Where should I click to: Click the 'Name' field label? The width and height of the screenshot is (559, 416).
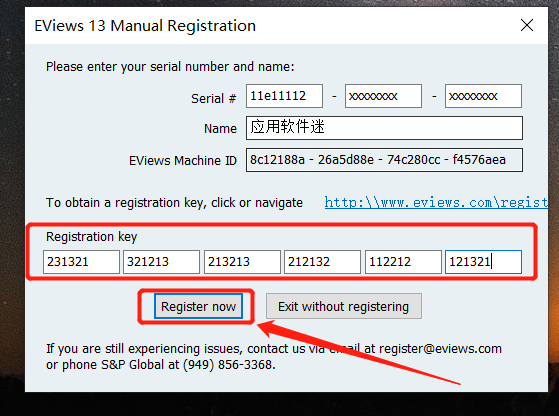220,128
